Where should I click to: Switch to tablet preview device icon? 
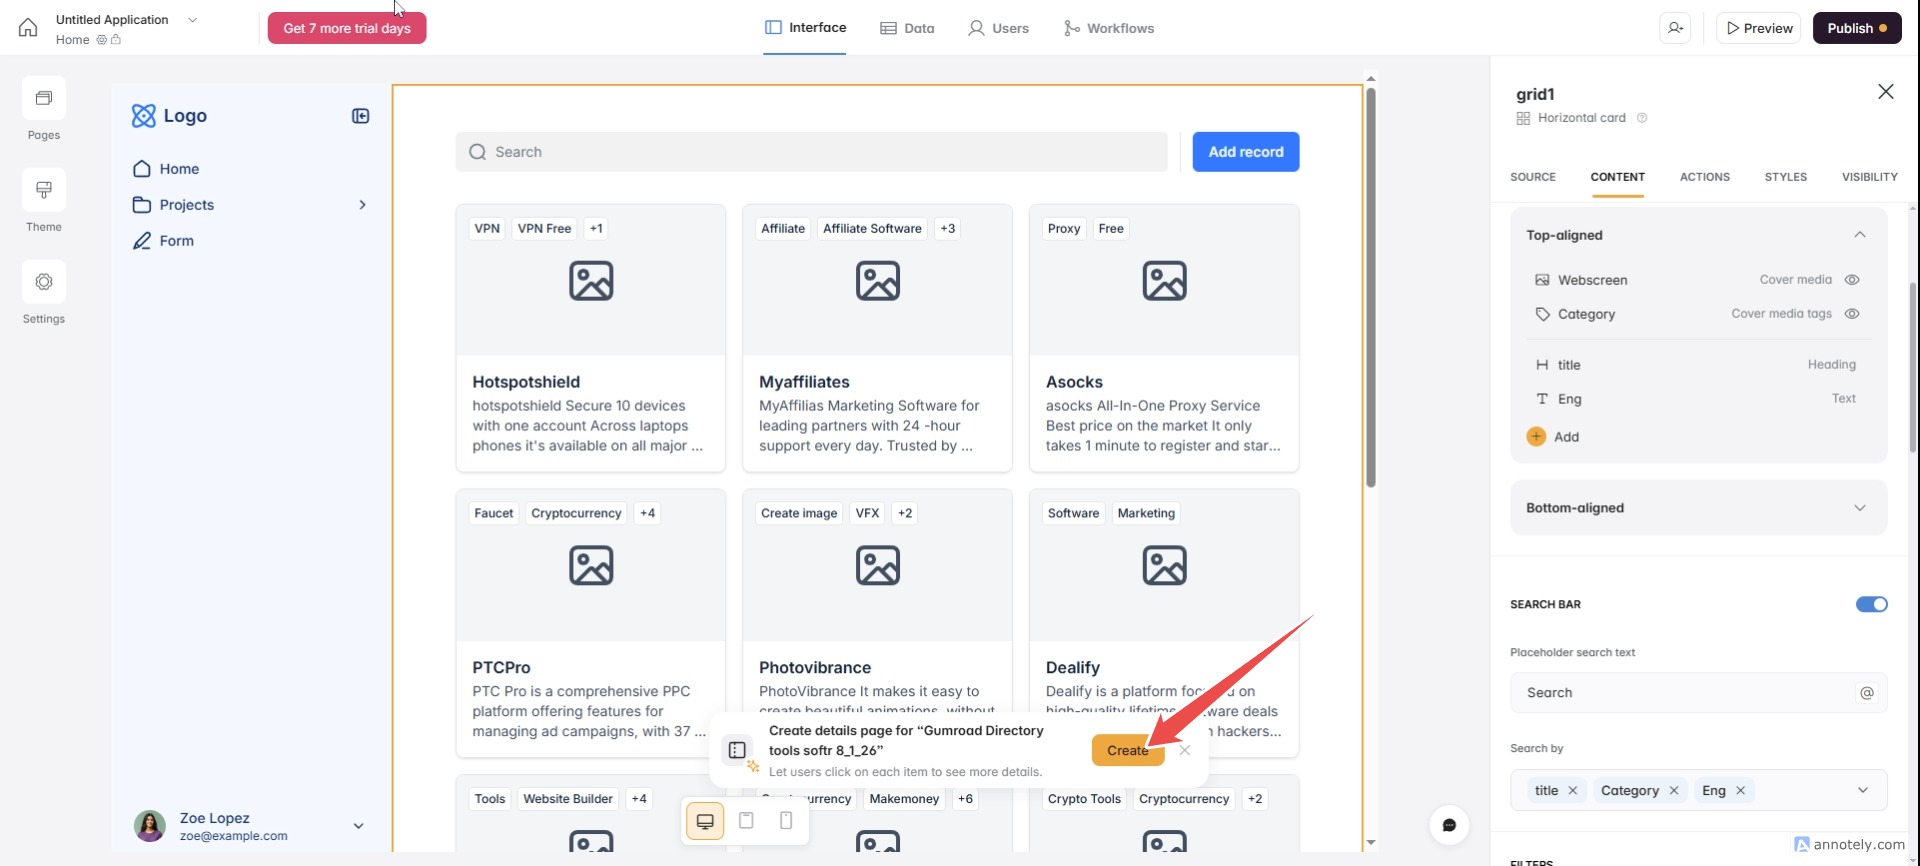pos(746,821)
